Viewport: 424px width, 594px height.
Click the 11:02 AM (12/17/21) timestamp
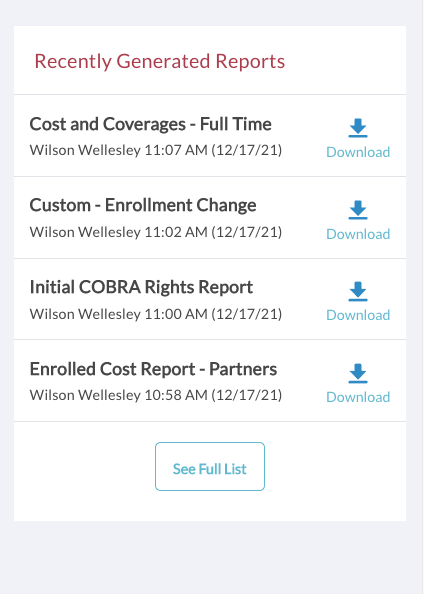213,232
